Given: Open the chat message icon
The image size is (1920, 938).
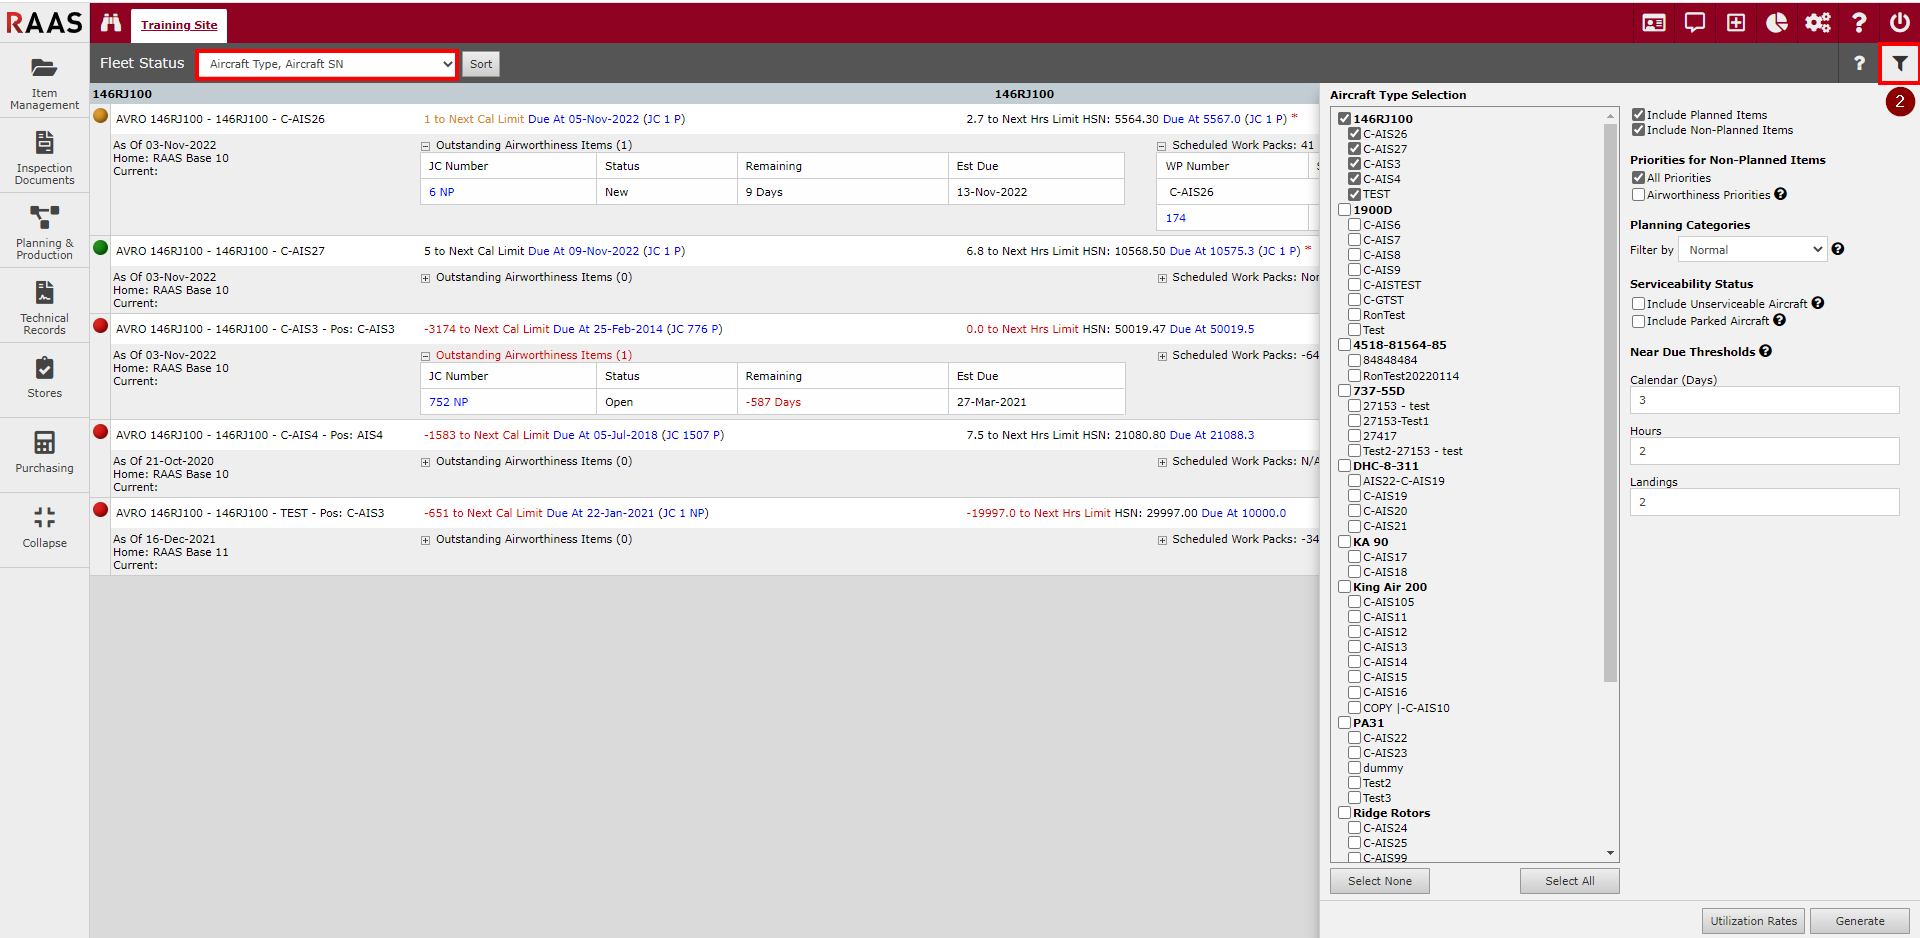Looking at the screenshot, I should tap(1694, 23).
